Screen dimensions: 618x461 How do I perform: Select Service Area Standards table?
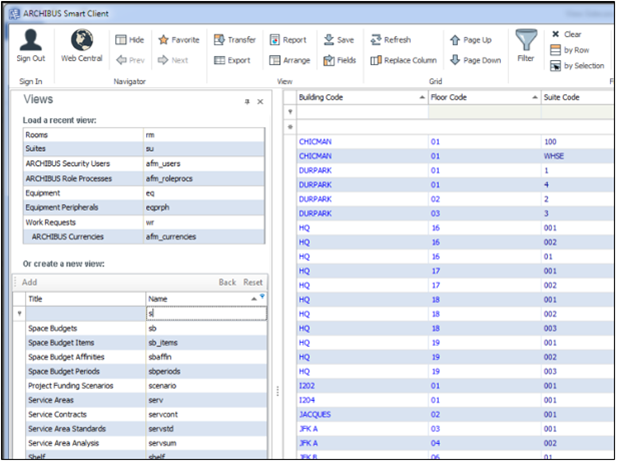pyautogui.click(x=147, y=429)
